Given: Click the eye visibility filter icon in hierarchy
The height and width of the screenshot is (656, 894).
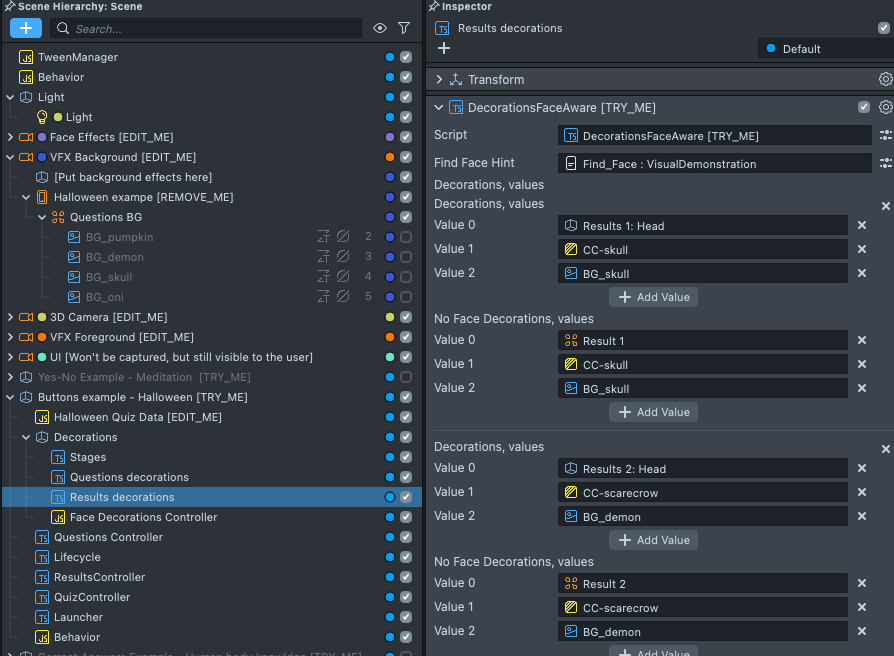Looking at the screenshot, I should [380, 29].
